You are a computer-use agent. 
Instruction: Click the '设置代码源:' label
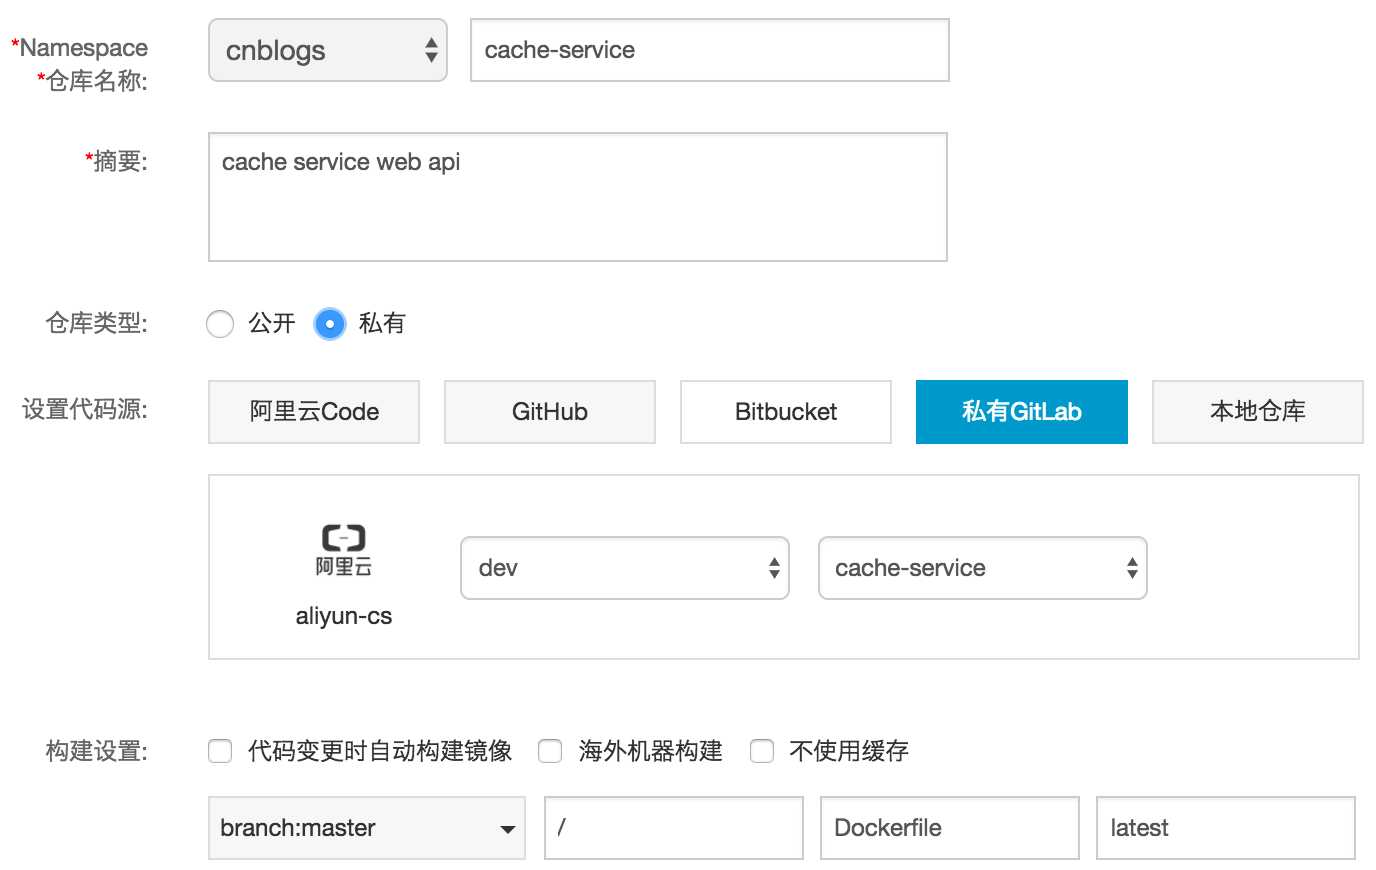tap(85, 409)
